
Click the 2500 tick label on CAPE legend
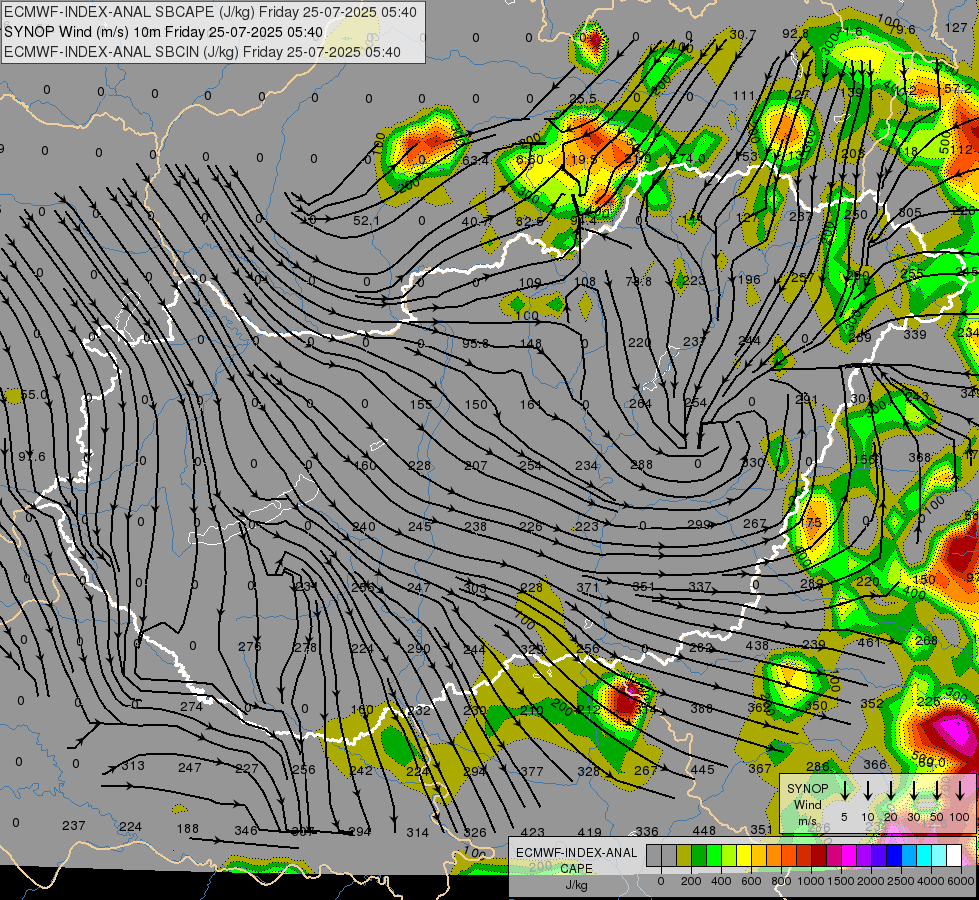point(900,881)
